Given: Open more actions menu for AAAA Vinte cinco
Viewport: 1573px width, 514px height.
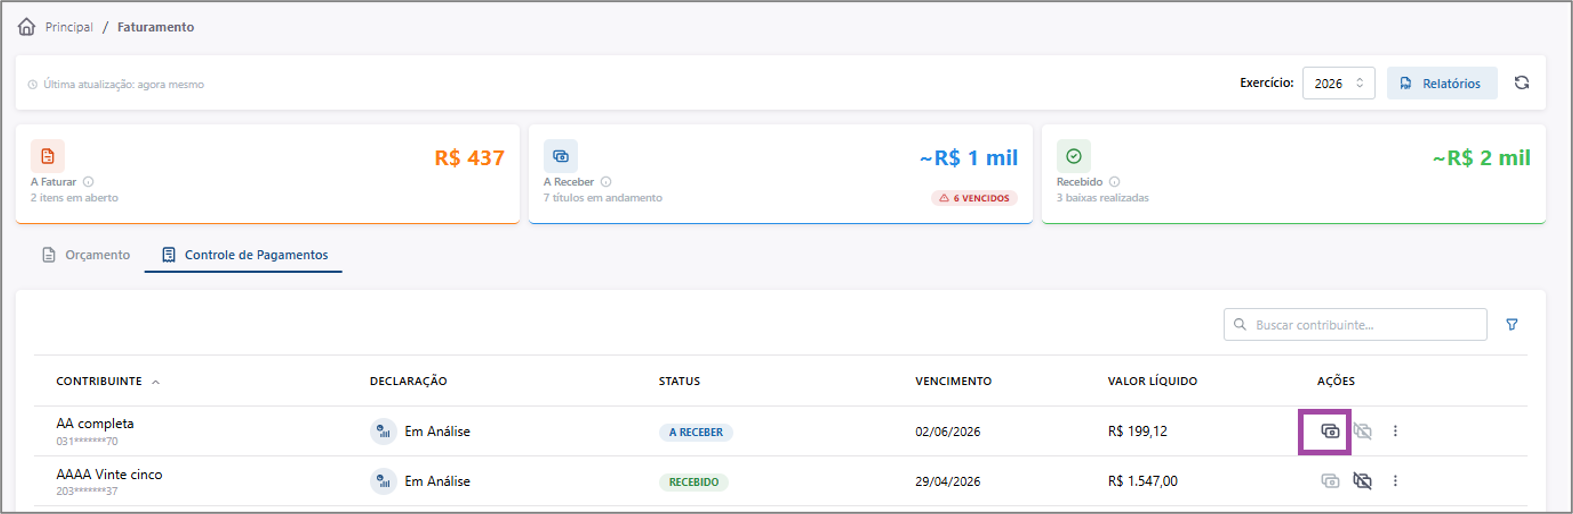Looking at the screenshot, I should [x=1395, y=481].
